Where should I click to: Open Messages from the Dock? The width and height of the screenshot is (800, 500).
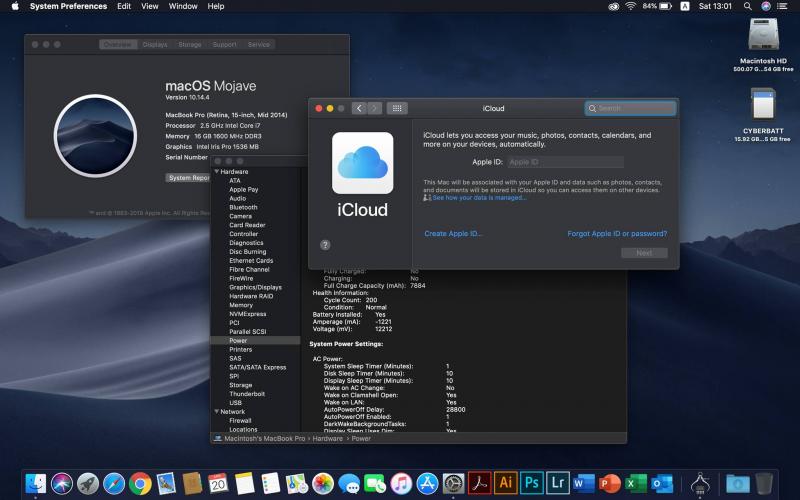pos(349,483)
